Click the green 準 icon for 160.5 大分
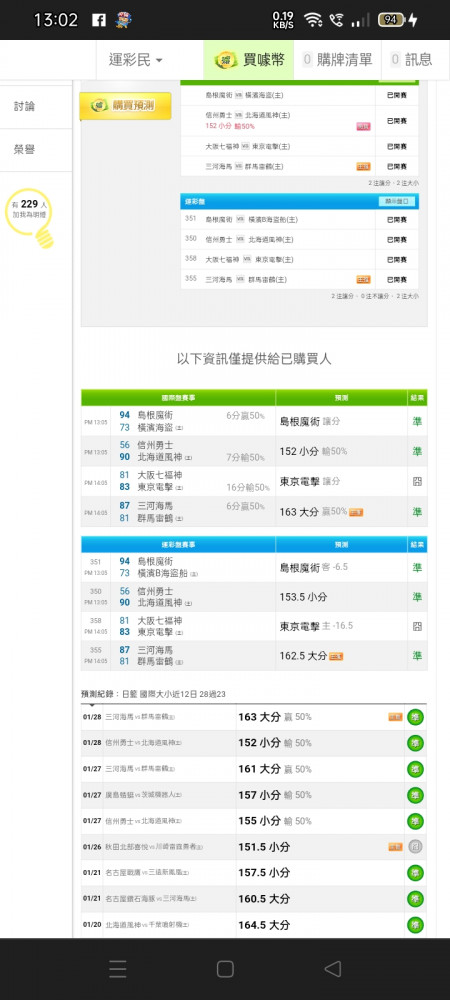450x1000 pixels. [x=416, y=899]
